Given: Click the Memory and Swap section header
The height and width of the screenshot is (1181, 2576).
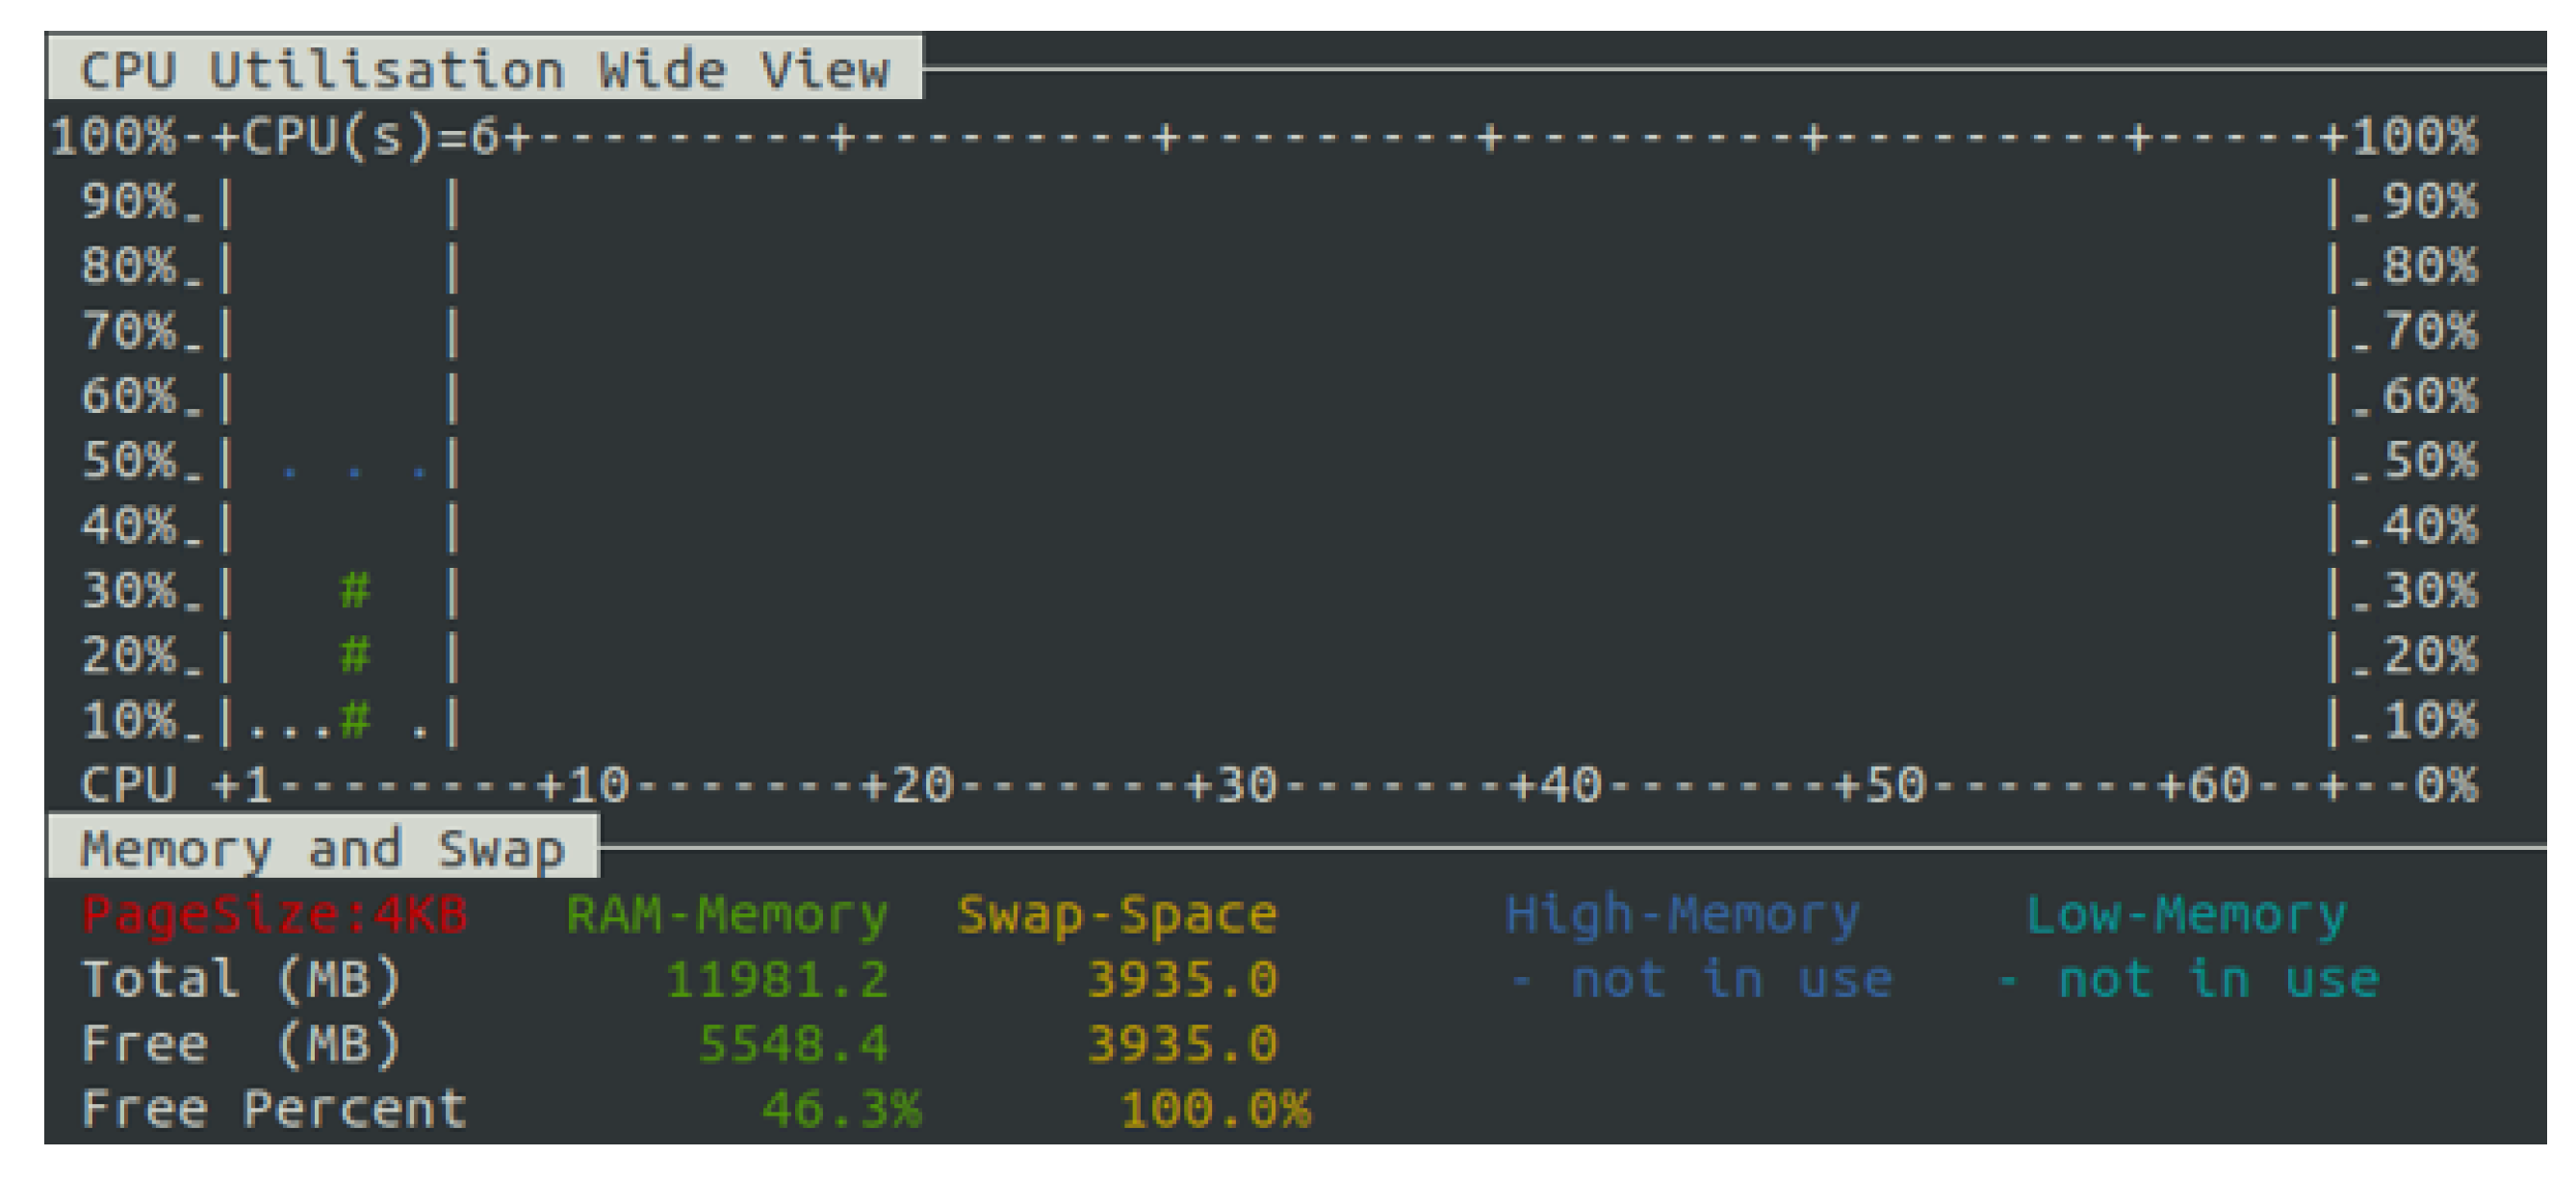Looking at the screenshot, I should tap(322, 849).
